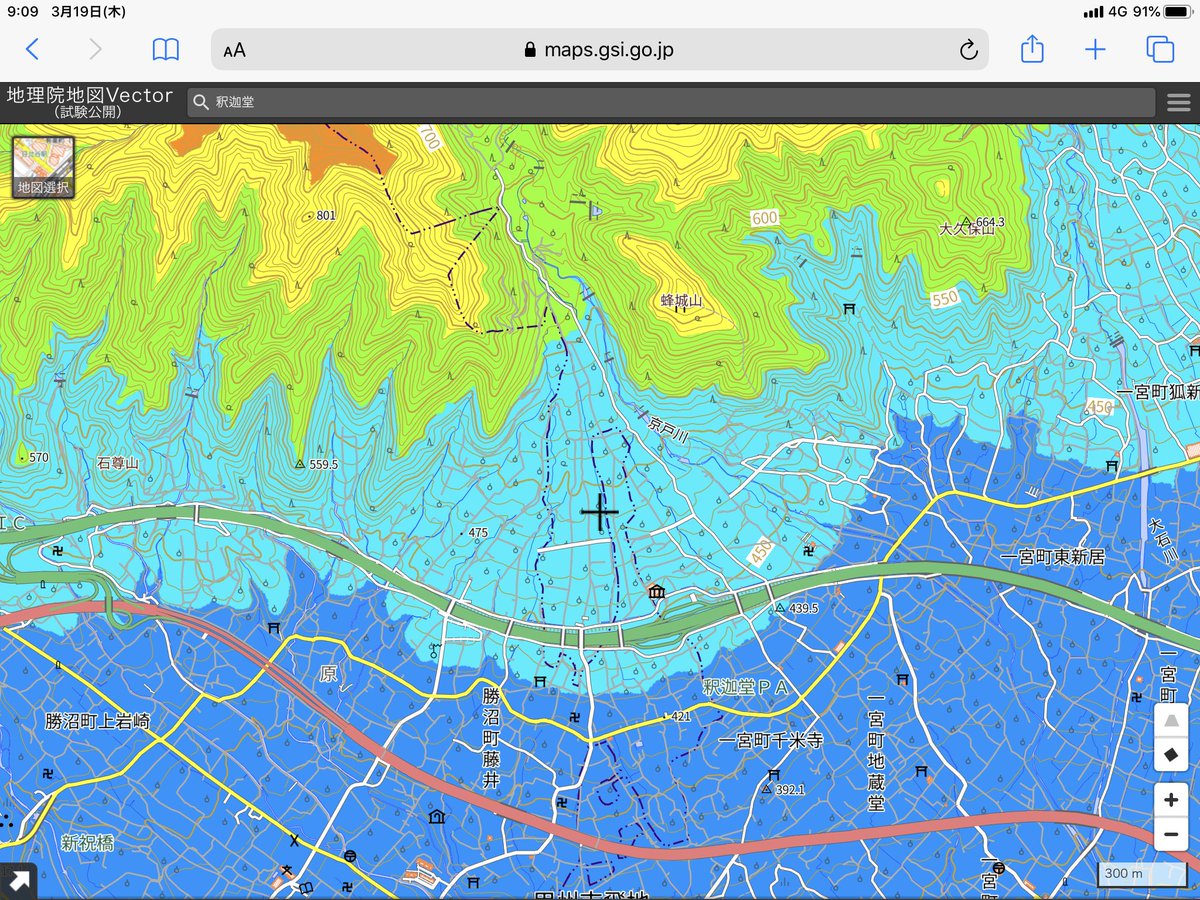Image resolution: width=1200 pixels, height=900 pixels.
Task: Click the arrow icon in the bottom corner
Action: point(18,881)
